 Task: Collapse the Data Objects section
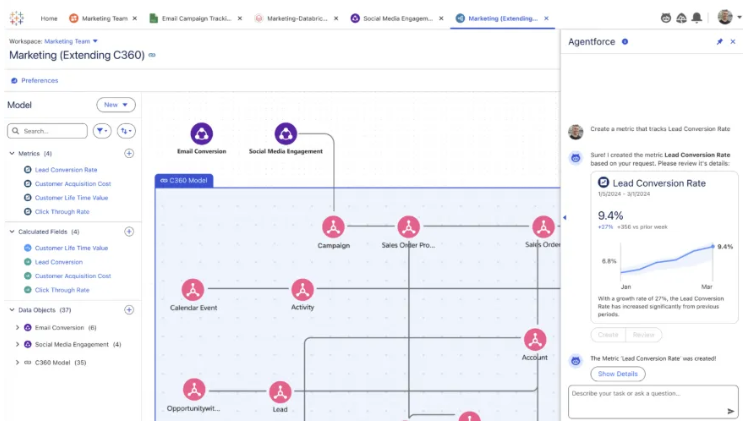[12, 310]
